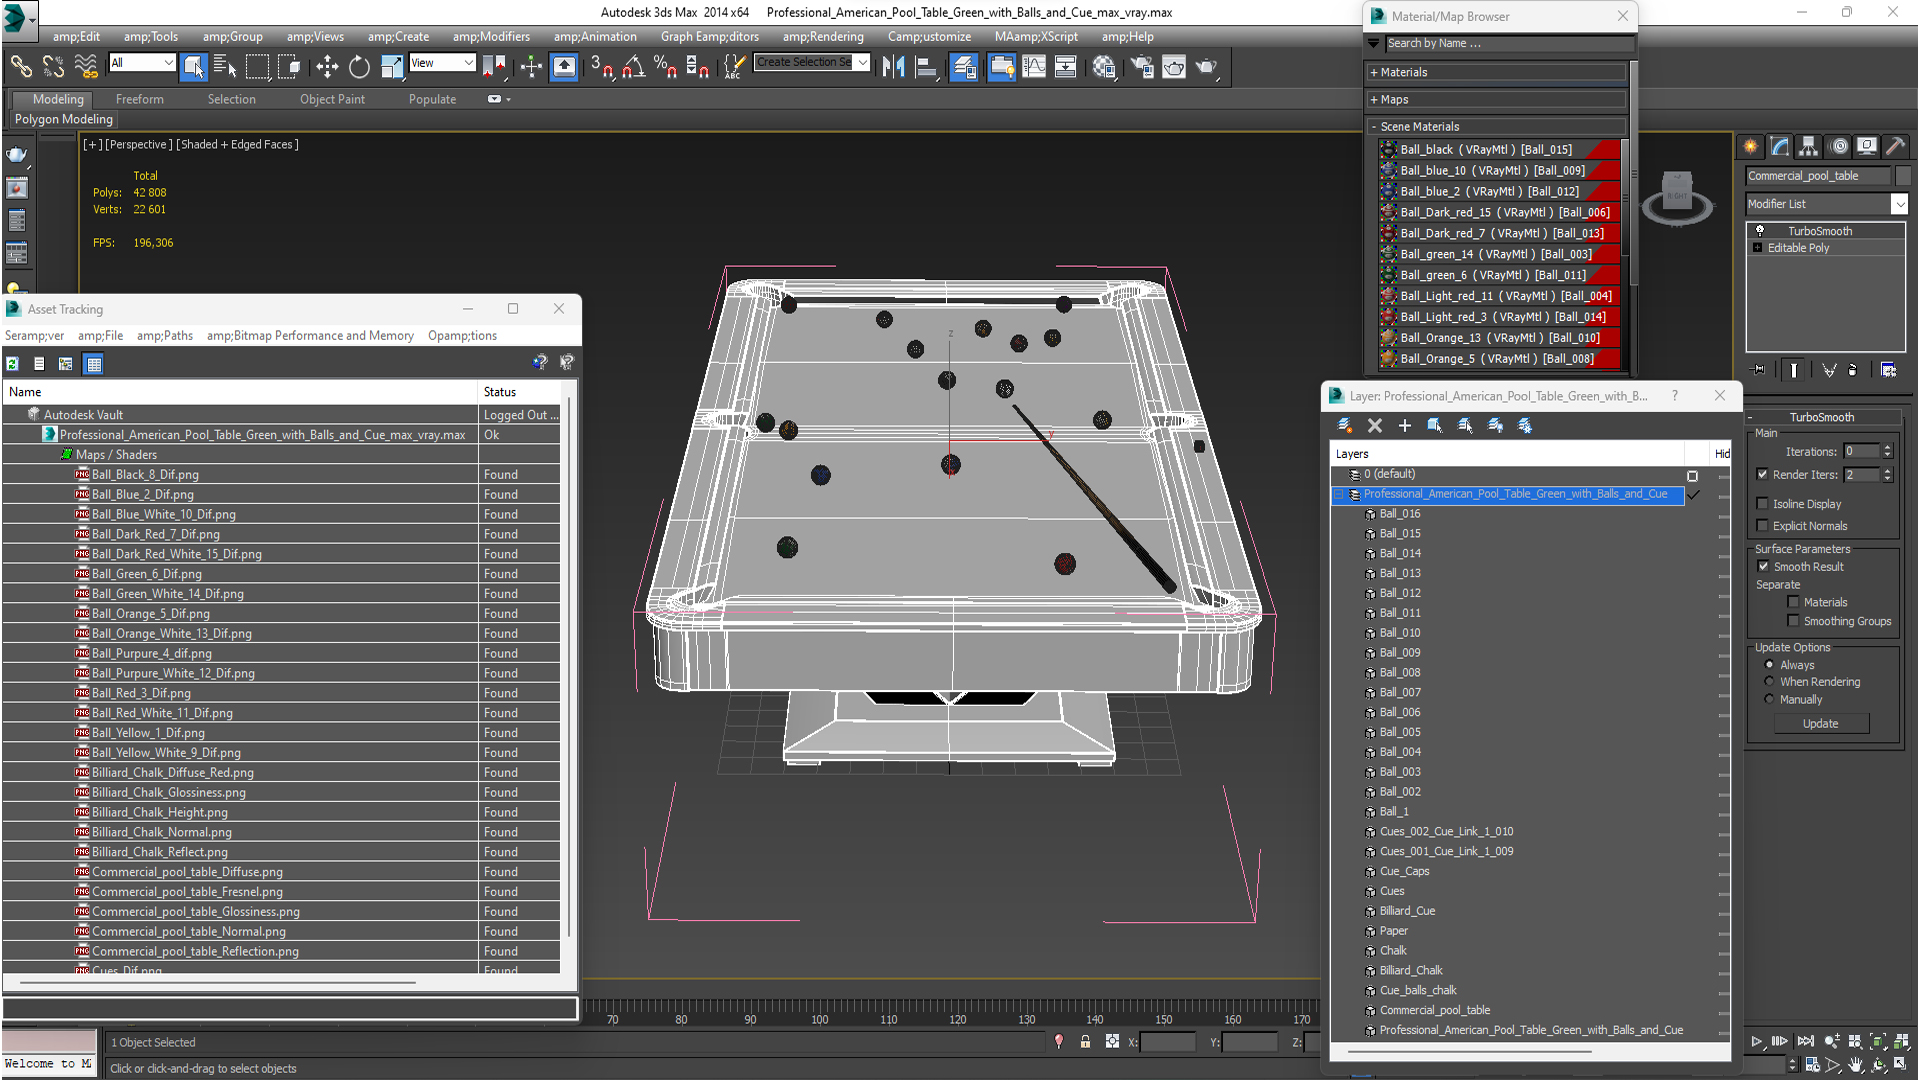Click Perspective viewport label
Viewport: 1920px width, 1080px height.
(x=138, y=144)
